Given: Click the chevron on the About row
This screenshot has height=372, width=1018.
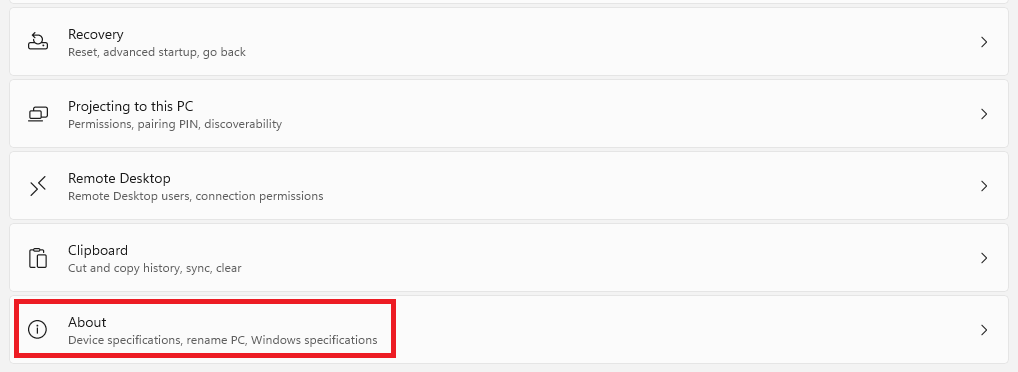Looking at the screenshot, I should [x=984, y=330].
